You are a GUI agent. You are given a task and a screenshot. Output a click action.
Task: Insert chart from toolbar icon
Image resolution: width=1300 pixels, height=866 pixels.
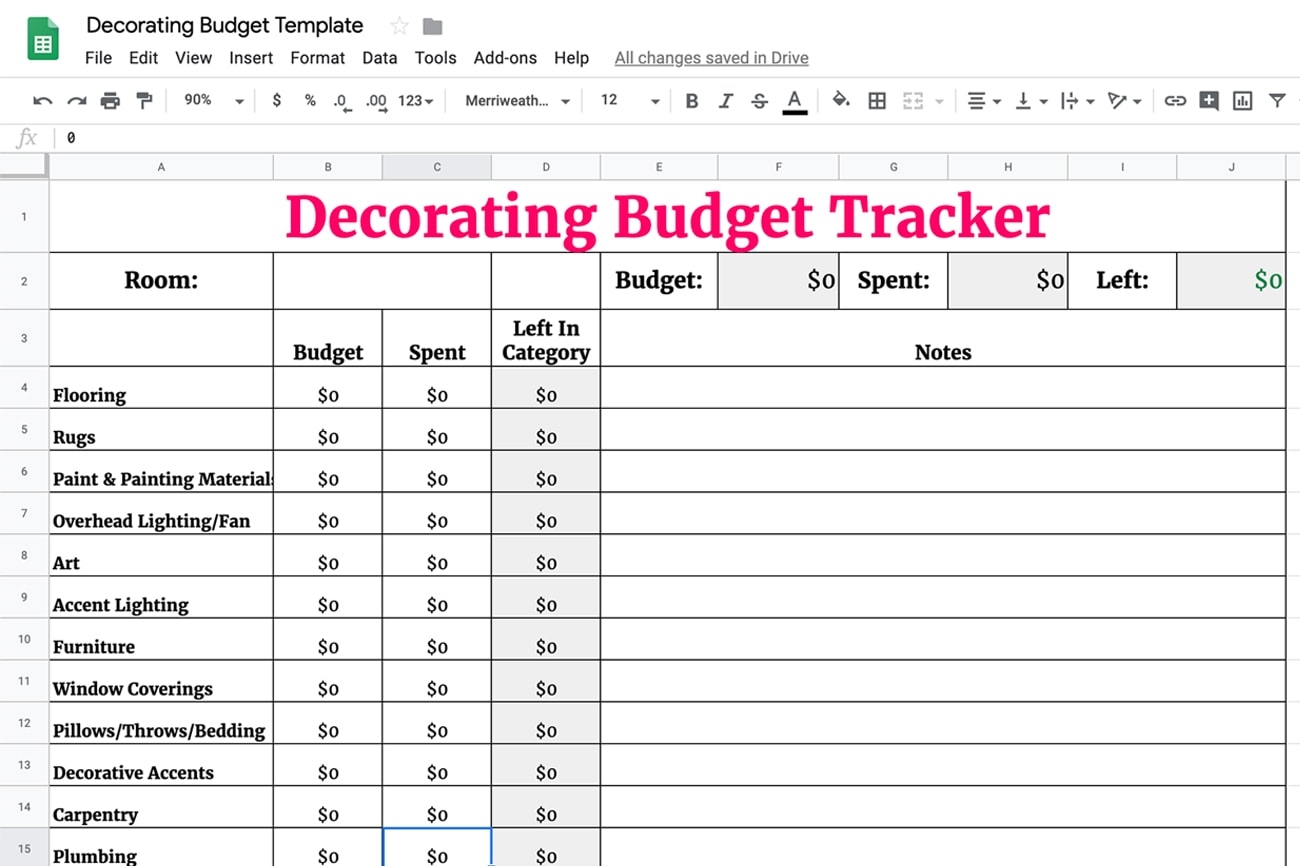(1243, 101)
